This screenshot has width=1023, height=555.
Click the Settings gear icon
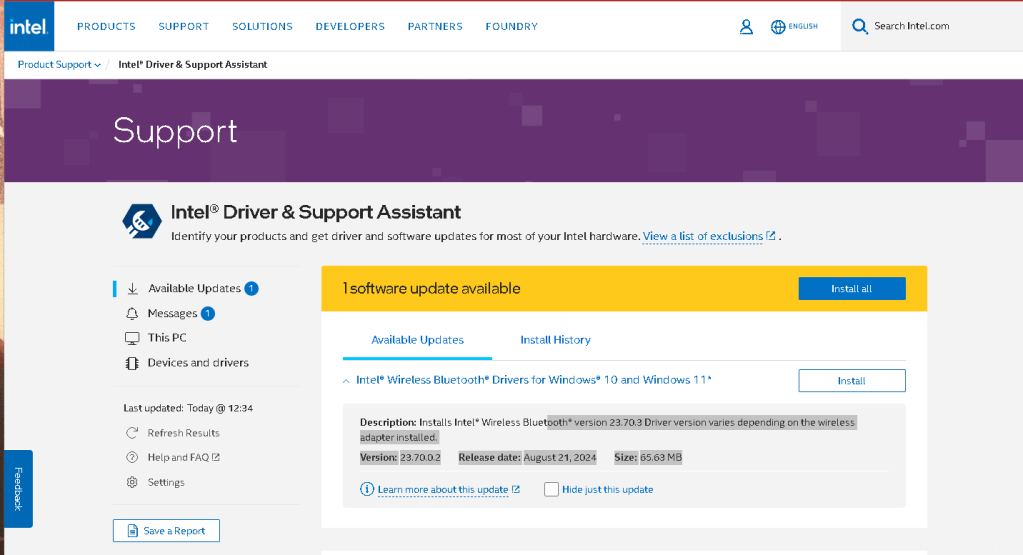click(132, 482)
